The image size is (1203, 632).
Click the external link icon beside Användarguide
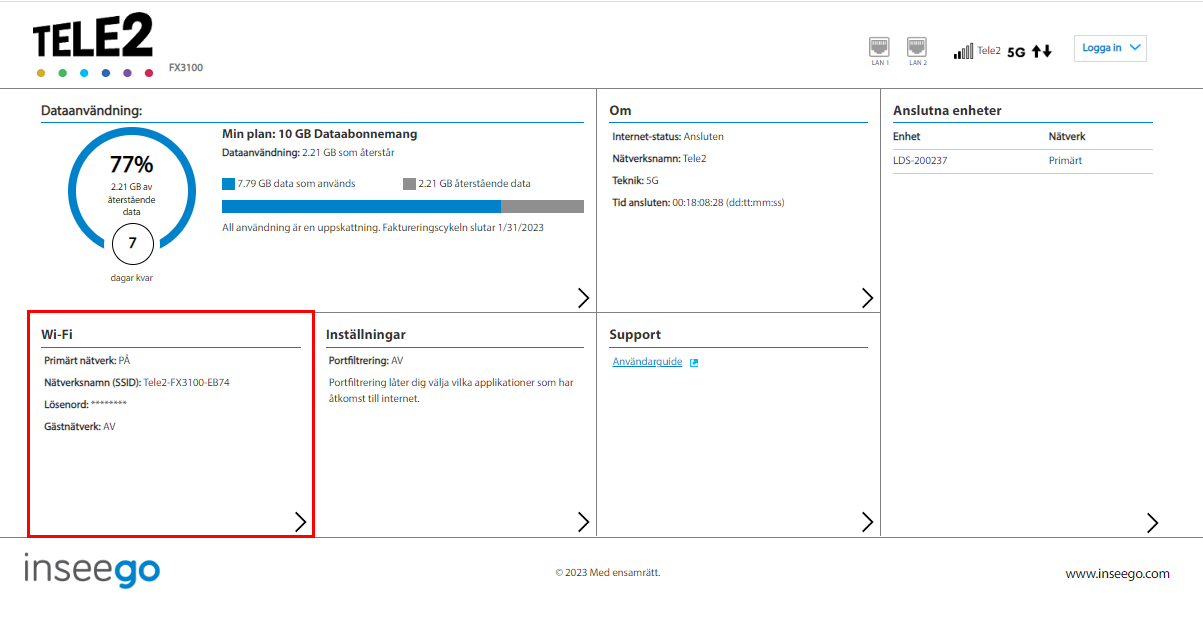[x=694, y=363]
